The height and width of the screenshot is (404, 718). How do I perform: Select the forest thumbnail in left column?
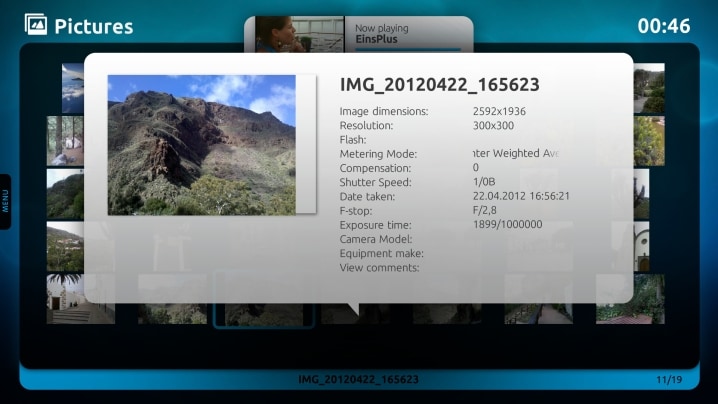pyautogui.click(x=65, y=140)
